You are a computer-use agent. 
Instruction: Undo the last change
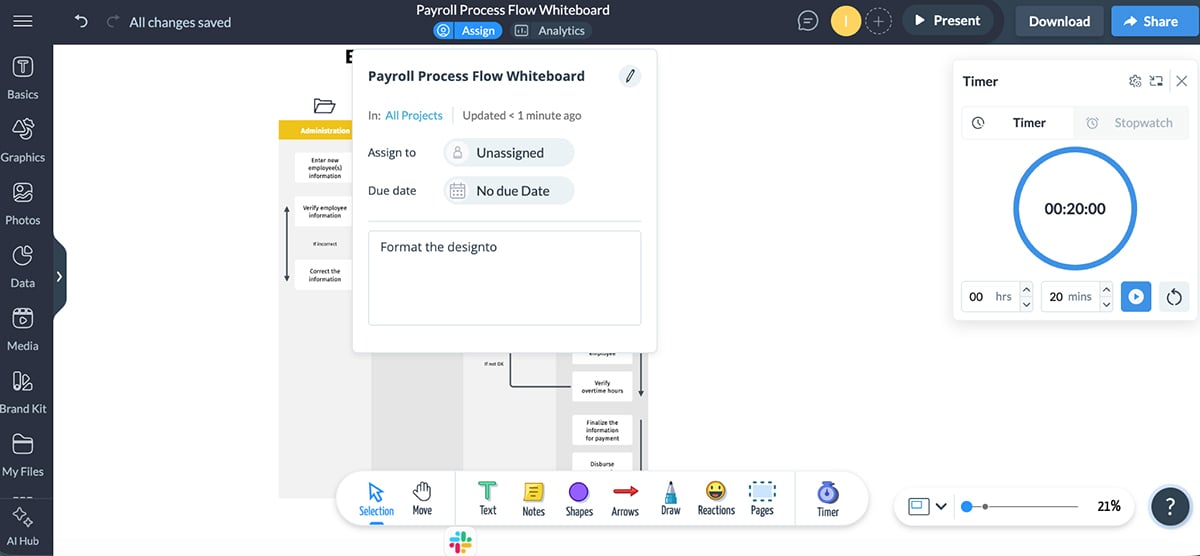click(82, 21)
